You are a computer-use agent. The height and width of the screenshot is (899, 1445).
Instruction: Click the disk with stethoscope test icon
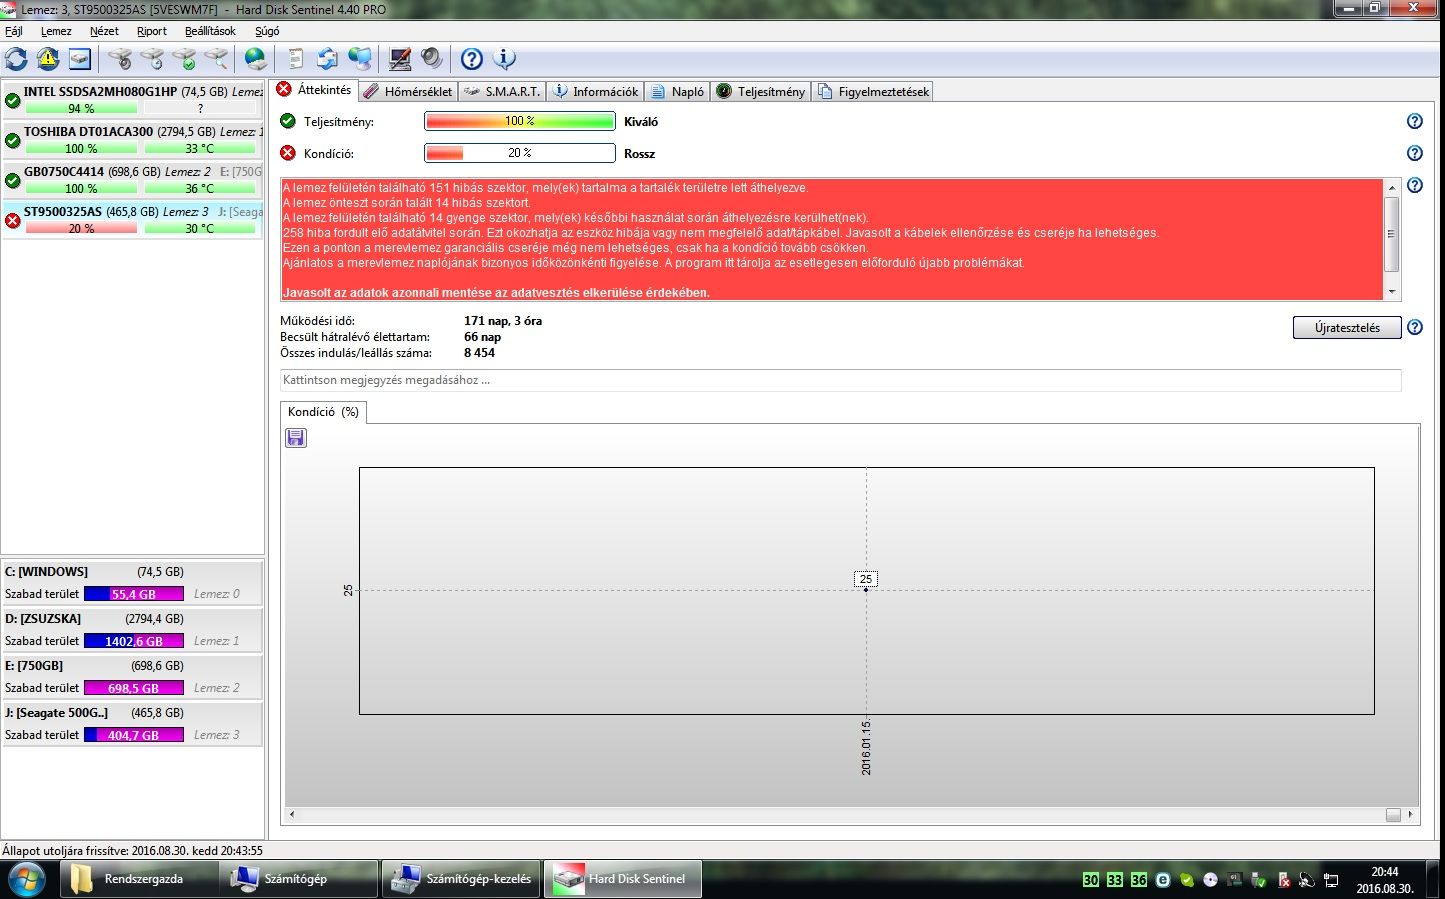click(120, 59)
